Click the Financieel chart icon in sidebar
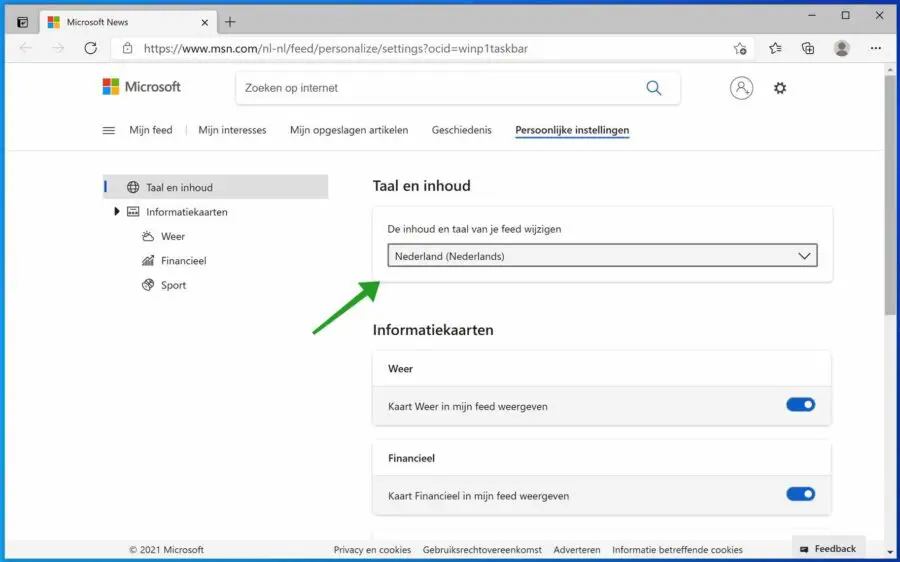Screen dimensions: 900x562 point(148,261)
